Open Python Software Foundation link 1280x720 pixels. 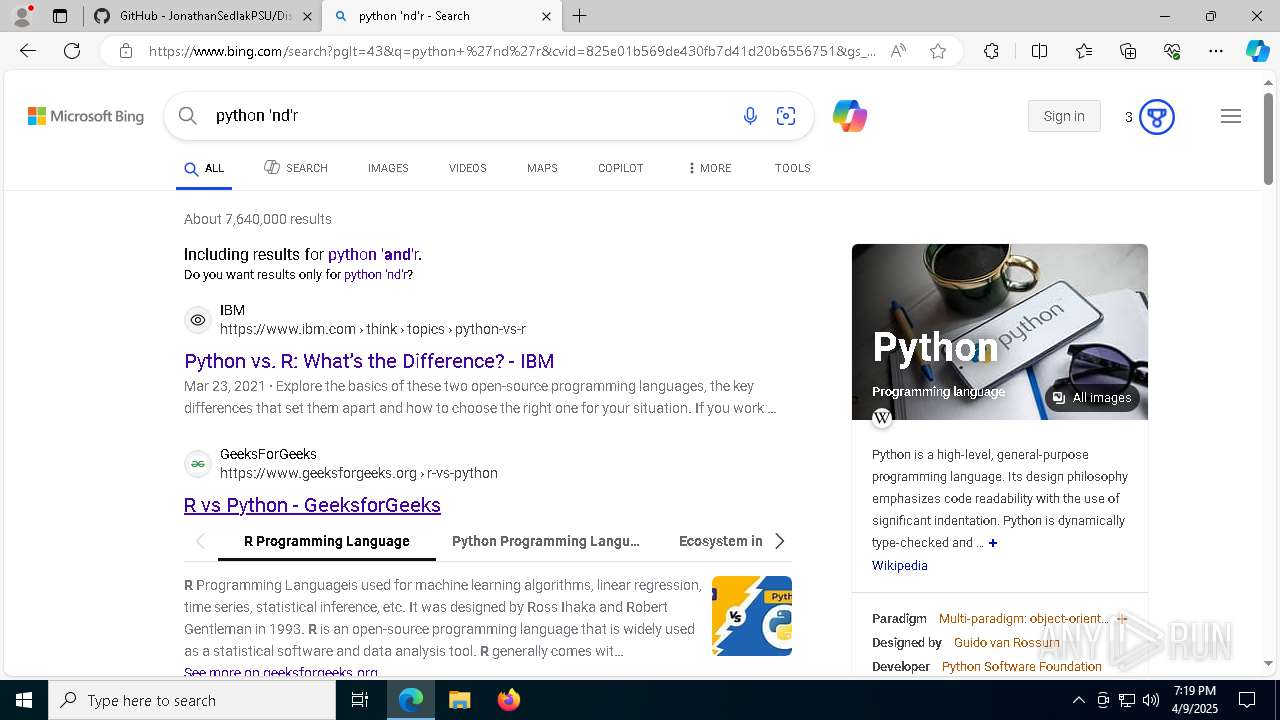click(x=1022, y=667)
